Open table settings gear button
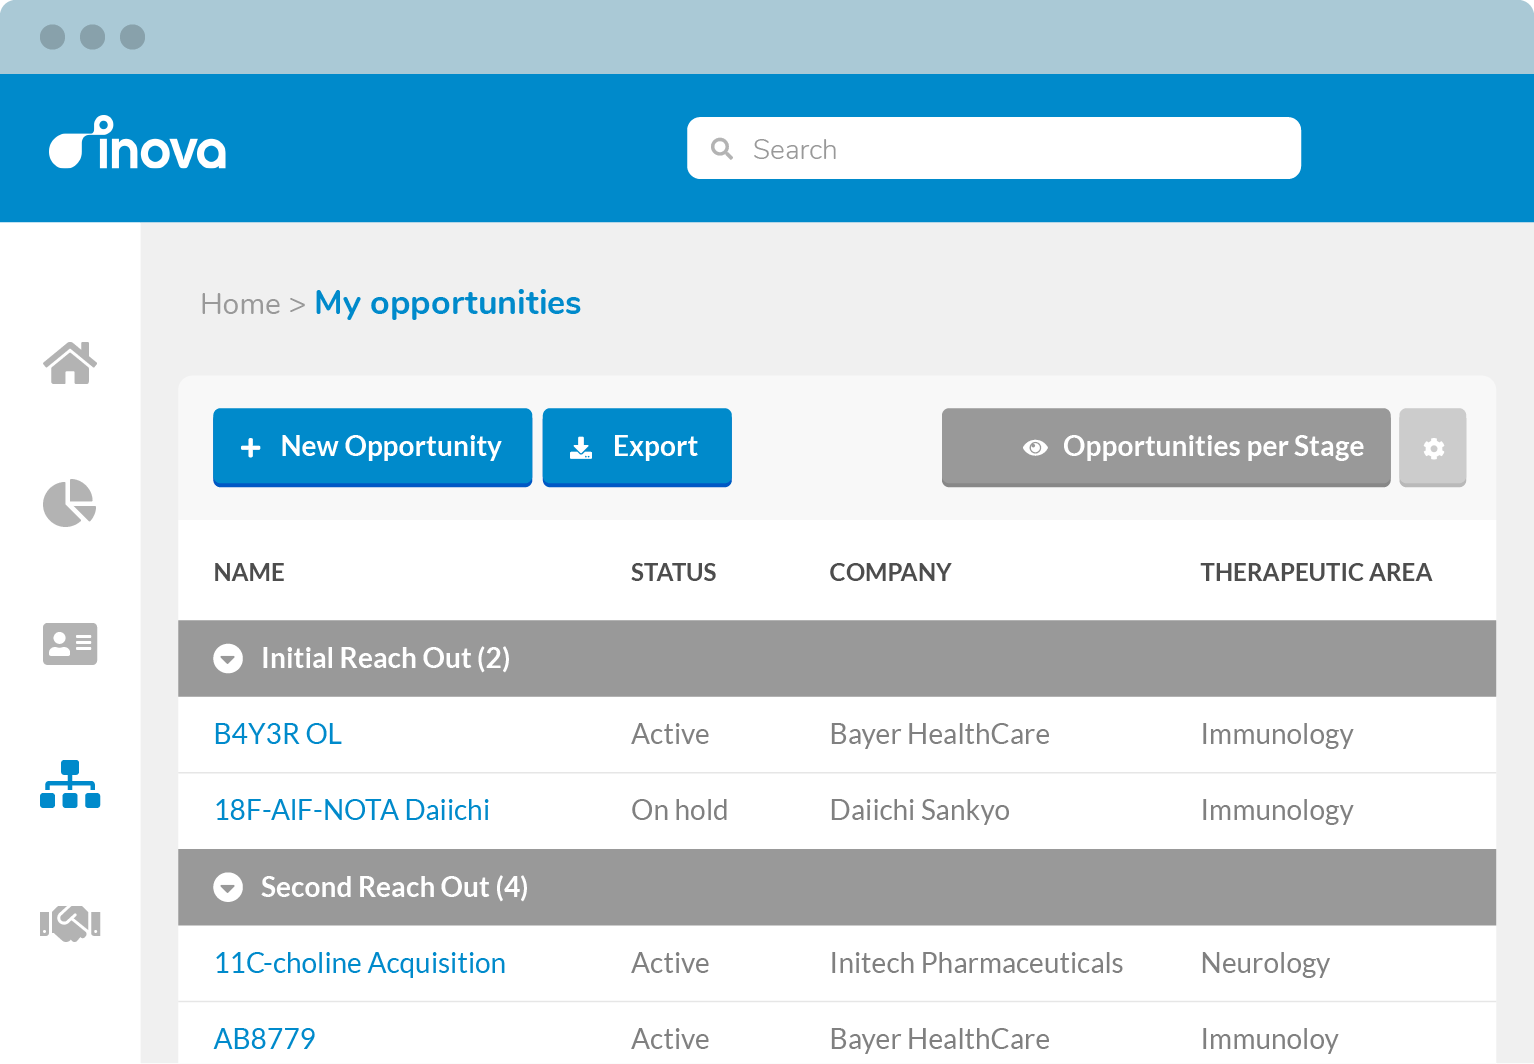 pyautogui.click(x=1432, y=447)
